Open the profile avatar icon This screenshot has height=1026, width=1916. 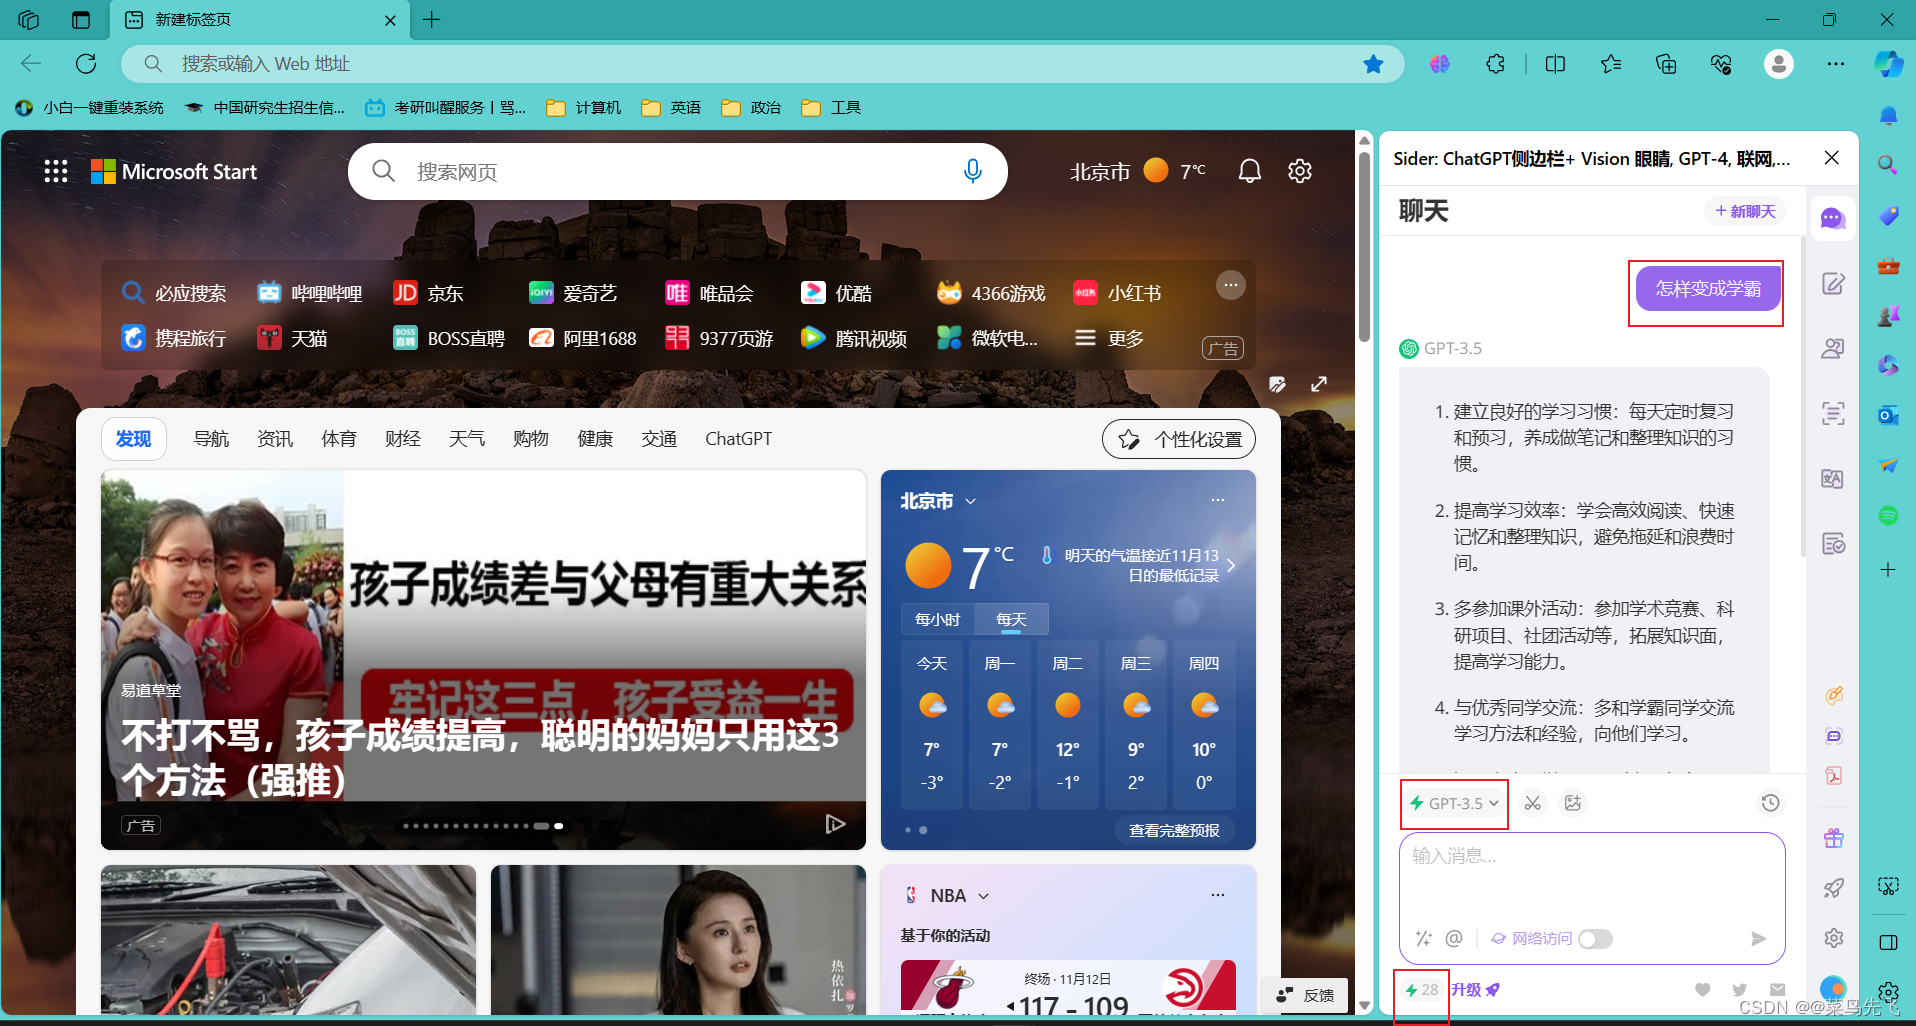pyautogui.click(x=1778, y=64)
